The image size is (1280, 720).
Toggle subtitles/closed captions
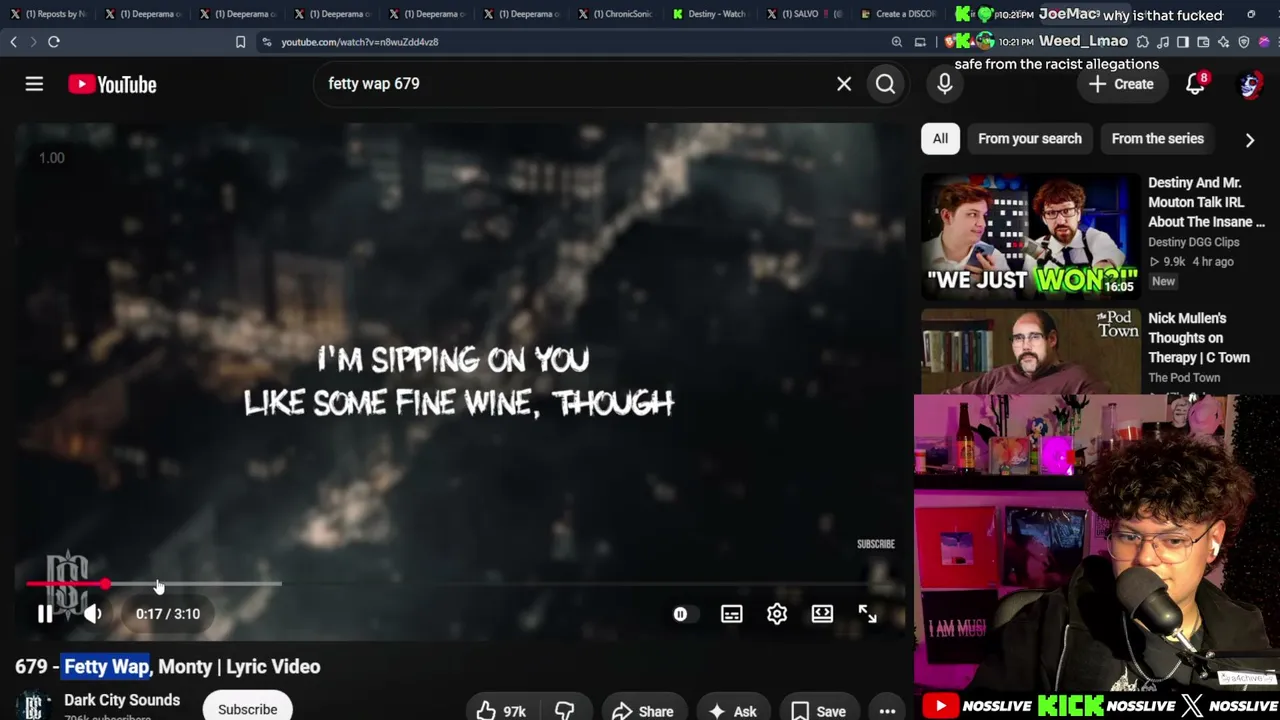[732, 614]
